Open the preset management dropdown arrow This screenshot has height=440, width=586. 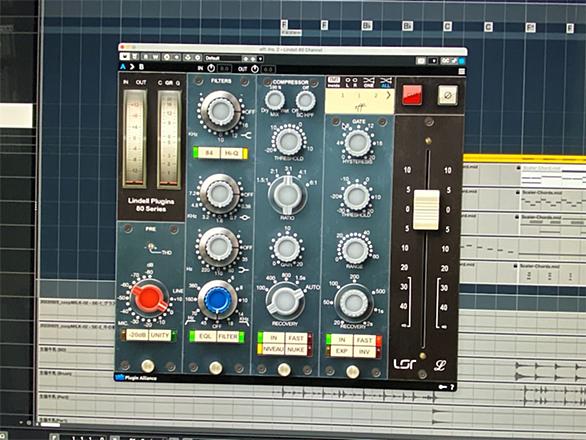[x=260, y=59]
